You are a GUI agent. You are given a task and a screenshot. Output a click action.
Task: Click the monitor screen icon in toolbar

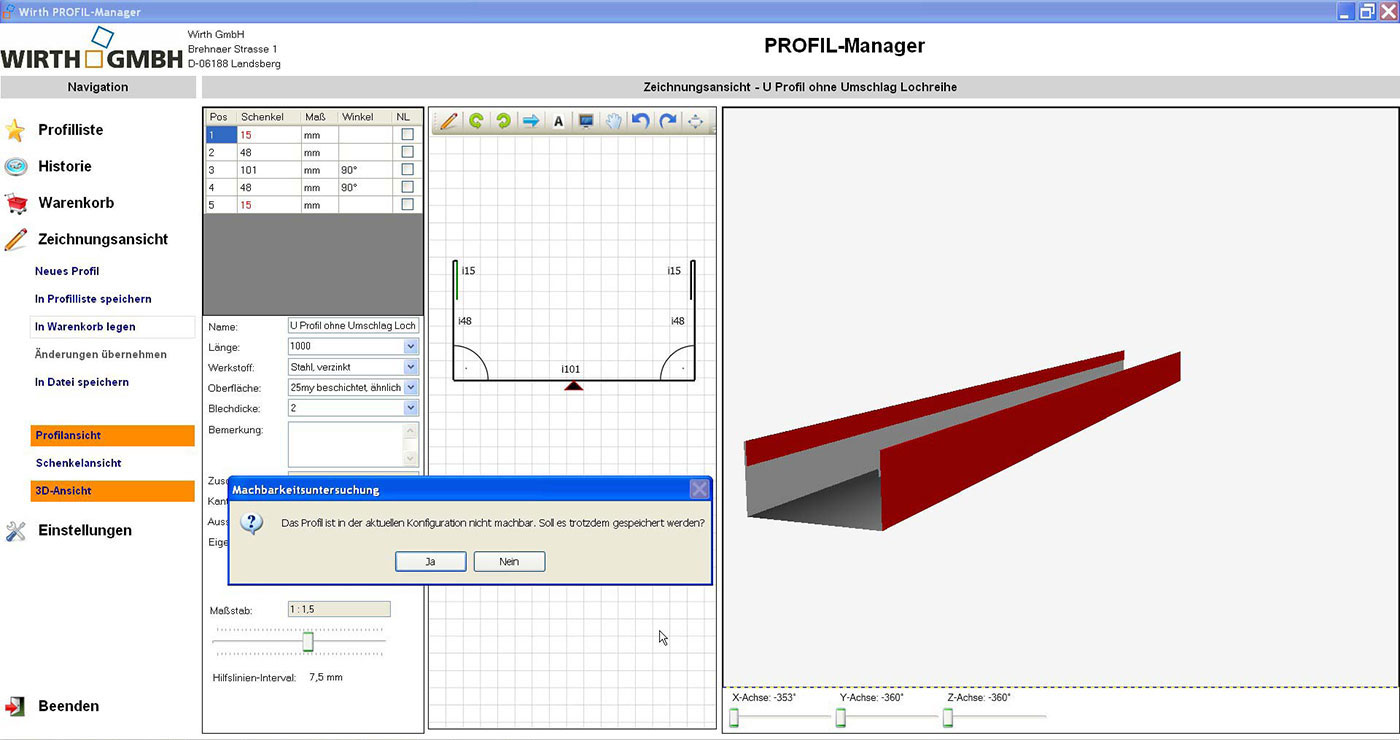pyautogui.click(x=586, y=121)
